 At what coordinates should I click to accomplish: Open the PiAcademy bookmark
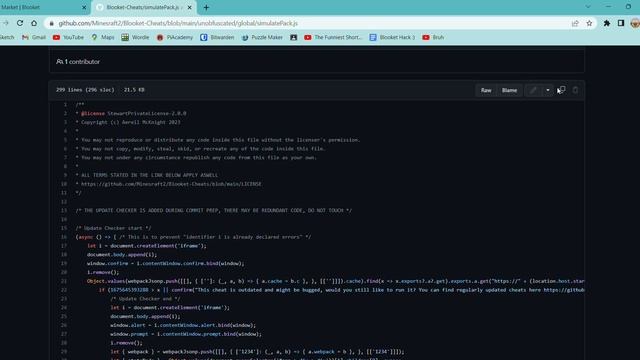click(x=175, y=37)
